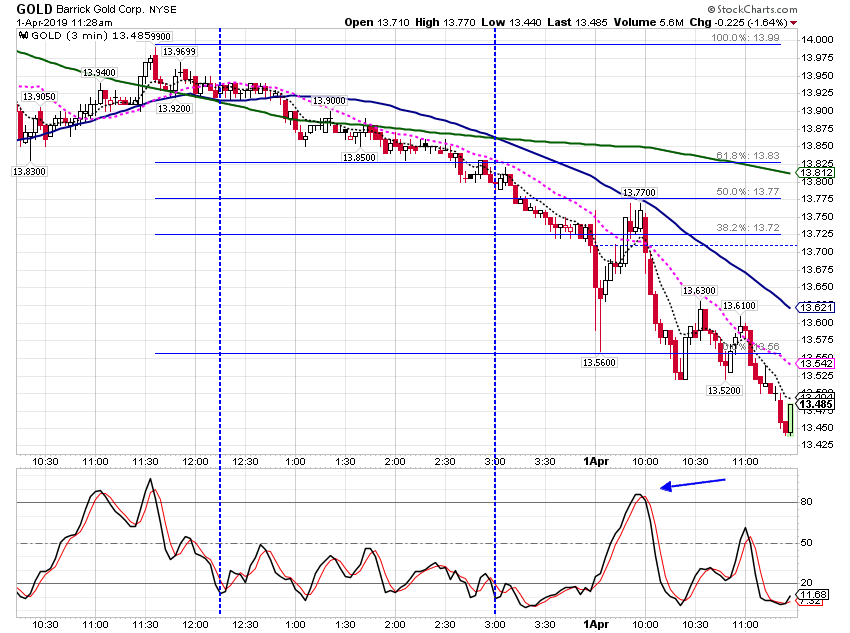
Task: Click the 13.9050 price annotation
Action: (39, 96)
